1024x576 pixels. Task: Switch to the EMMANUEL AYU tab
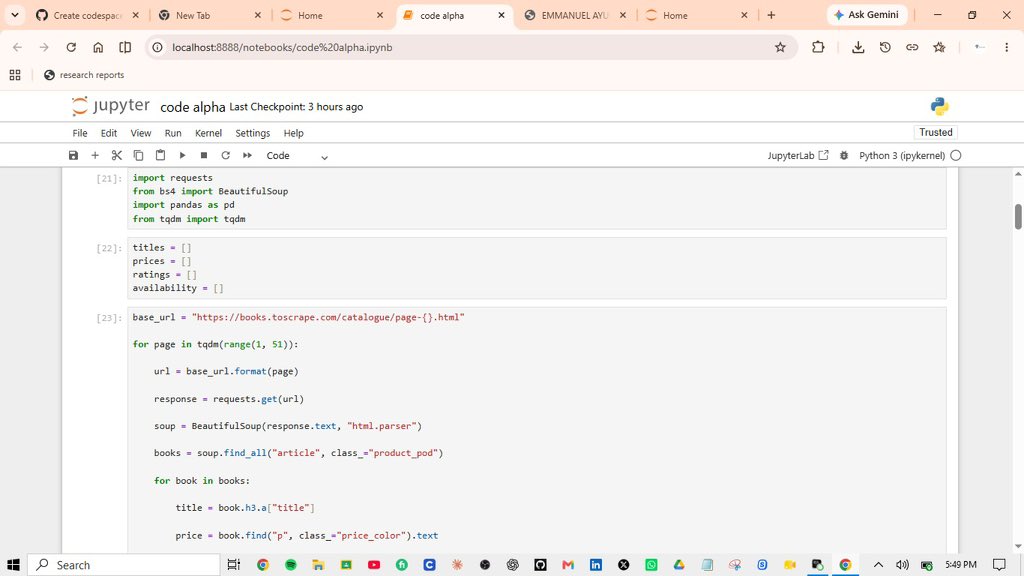(x=575, y=15)
